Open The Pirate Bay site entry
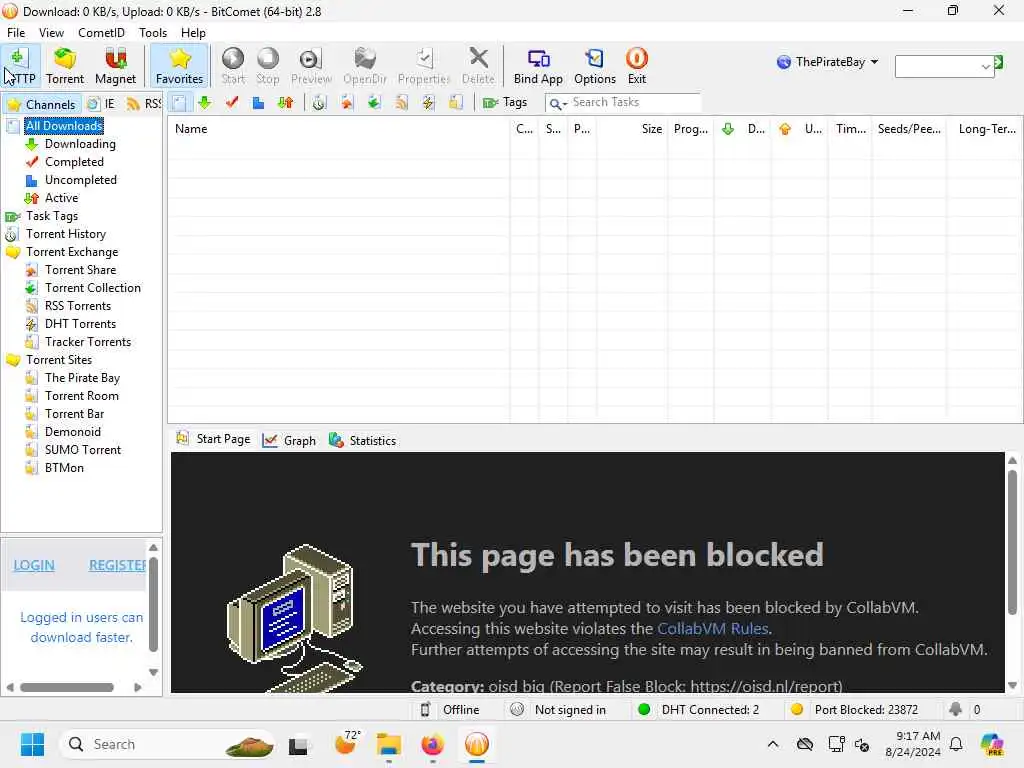The image size is (1024, 768). pos(82,378)
